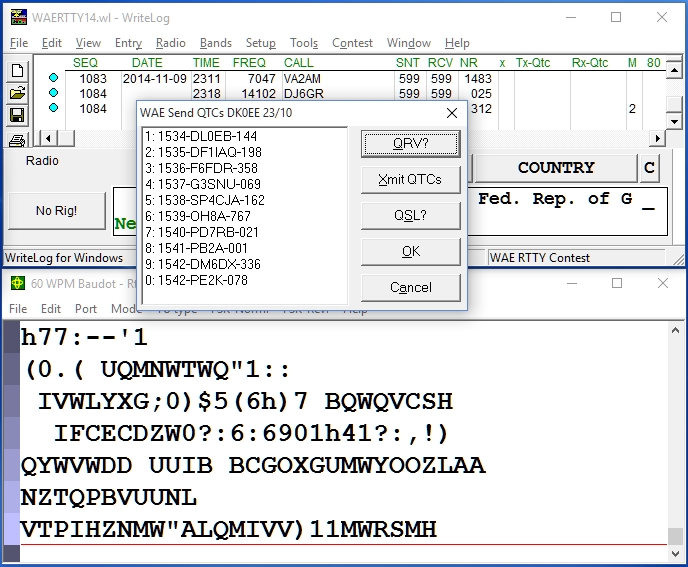Open the Contest menu
Screen dimensions: 688x567
pyautogui.click(x=352, y=43)
